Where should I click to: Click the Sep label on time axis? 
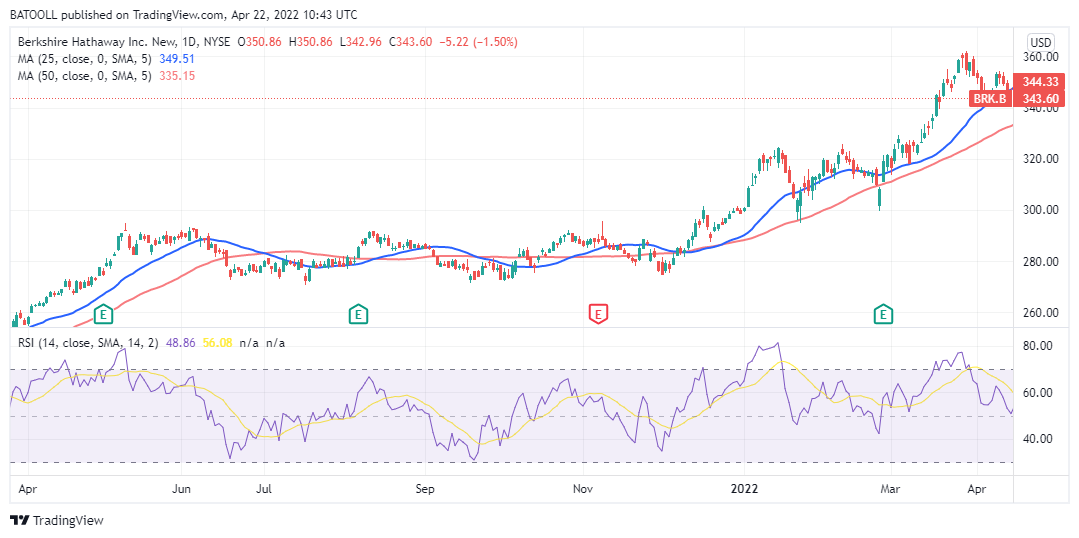click(425, 489)
